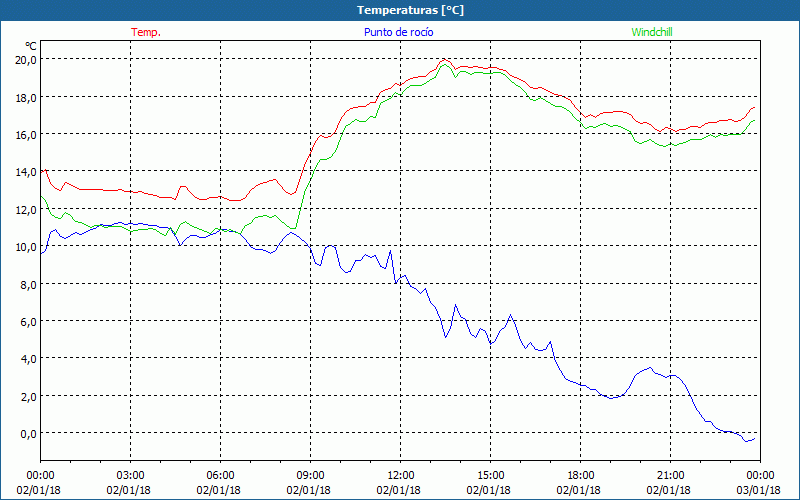Select the blue 'Punto de rocío' legend label
The image size is (800, 500).
click(x=398, y=32)
